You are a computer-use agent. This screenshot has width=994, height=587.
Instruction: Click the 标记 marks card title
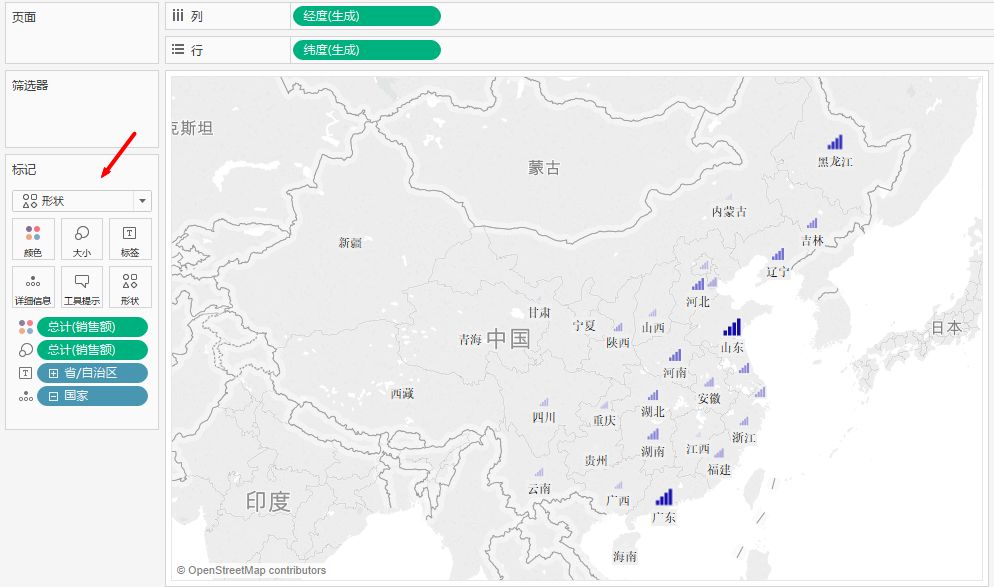point(24,169)
